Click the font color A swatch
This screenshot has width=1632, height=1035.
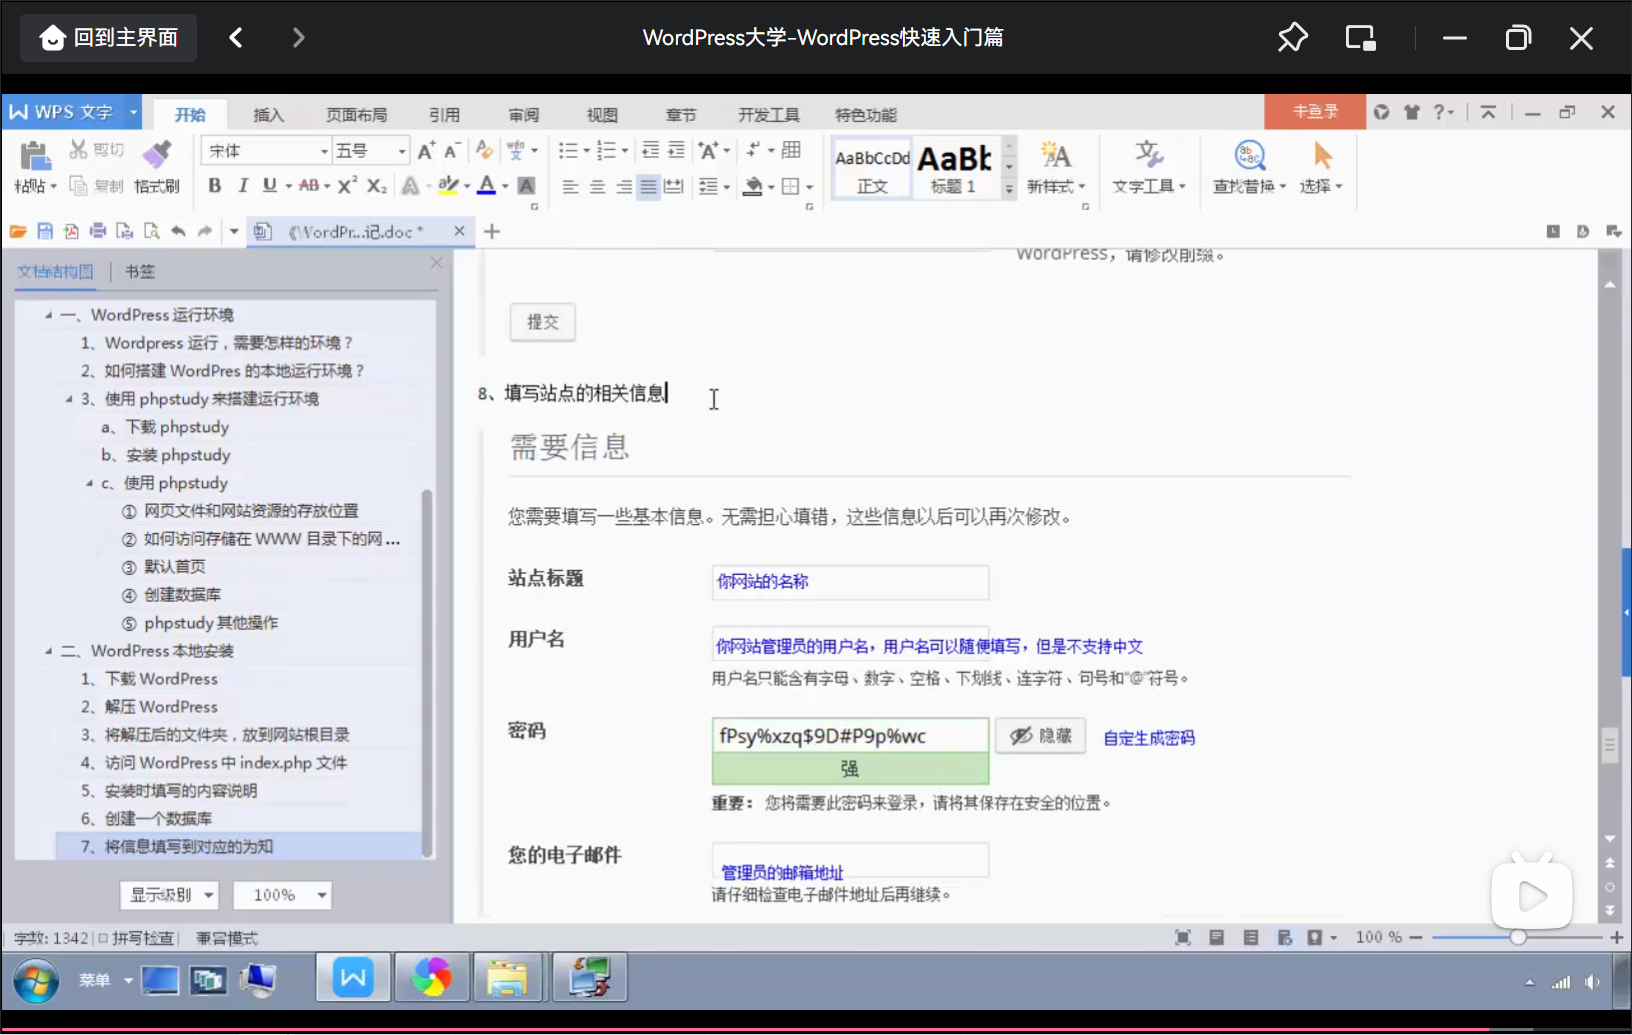tap(487, 185)
